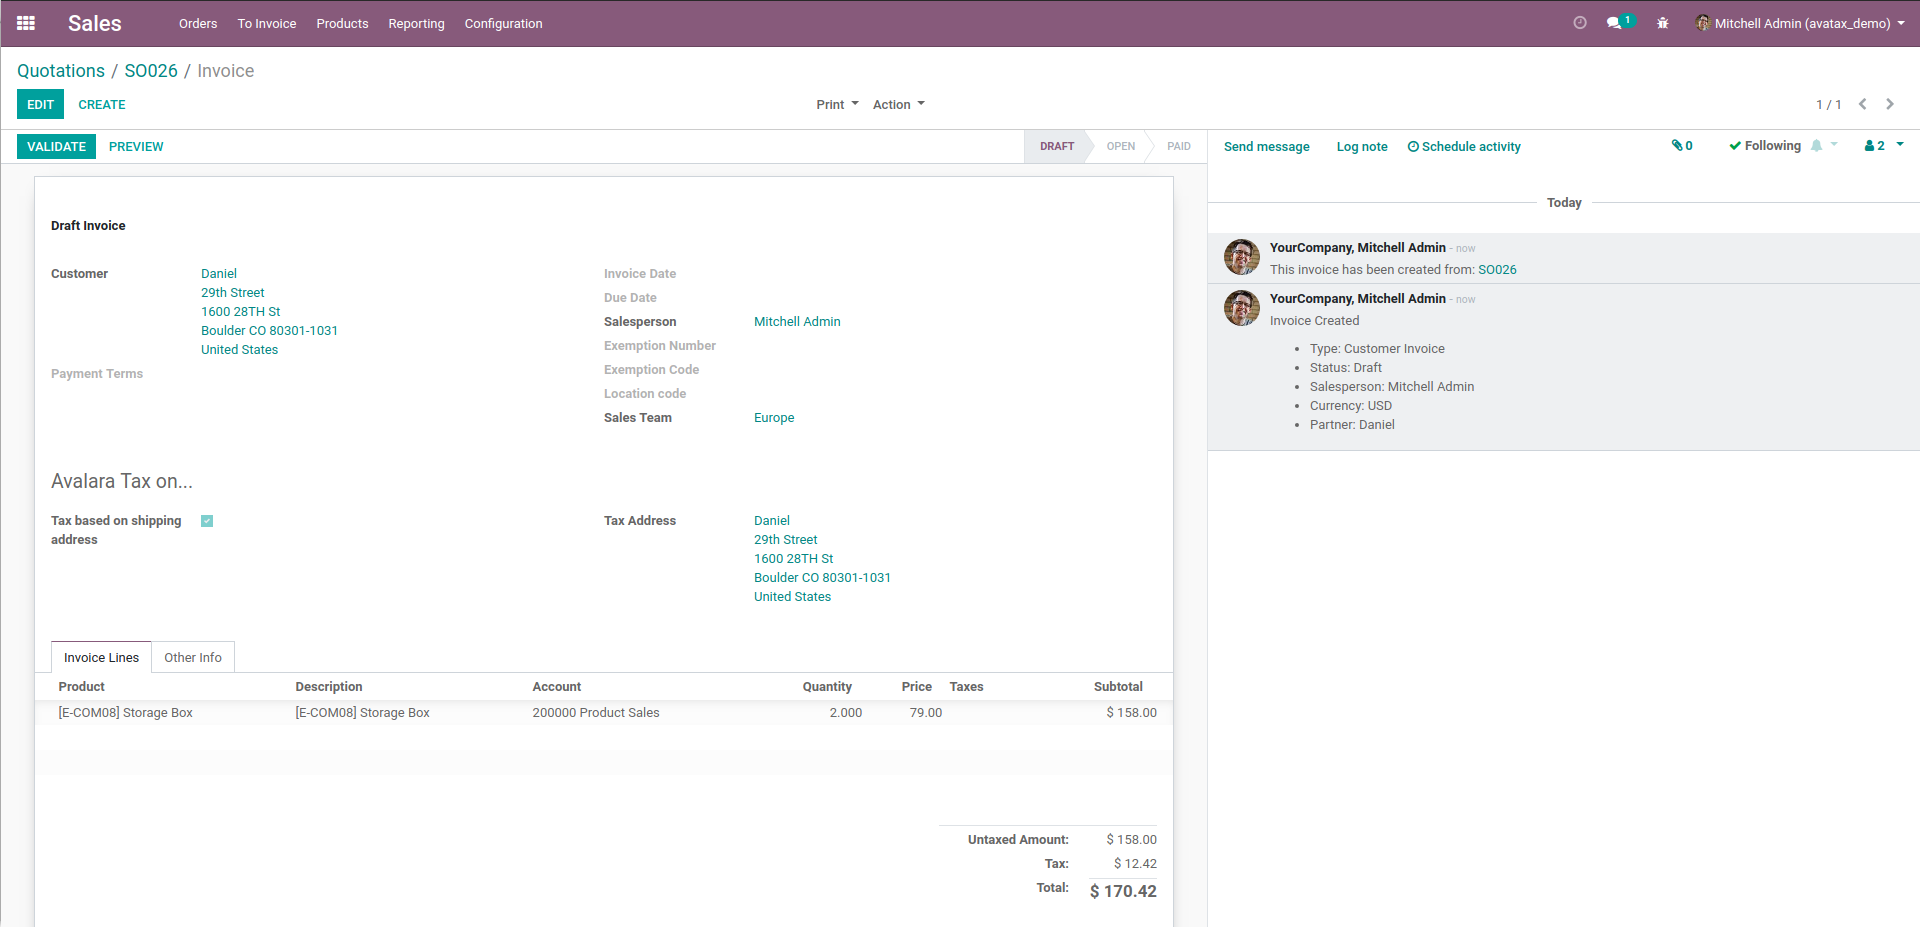This screenshot has height=927, width=1920.
Task: Expand the Print dropdown
Action: 837,105
